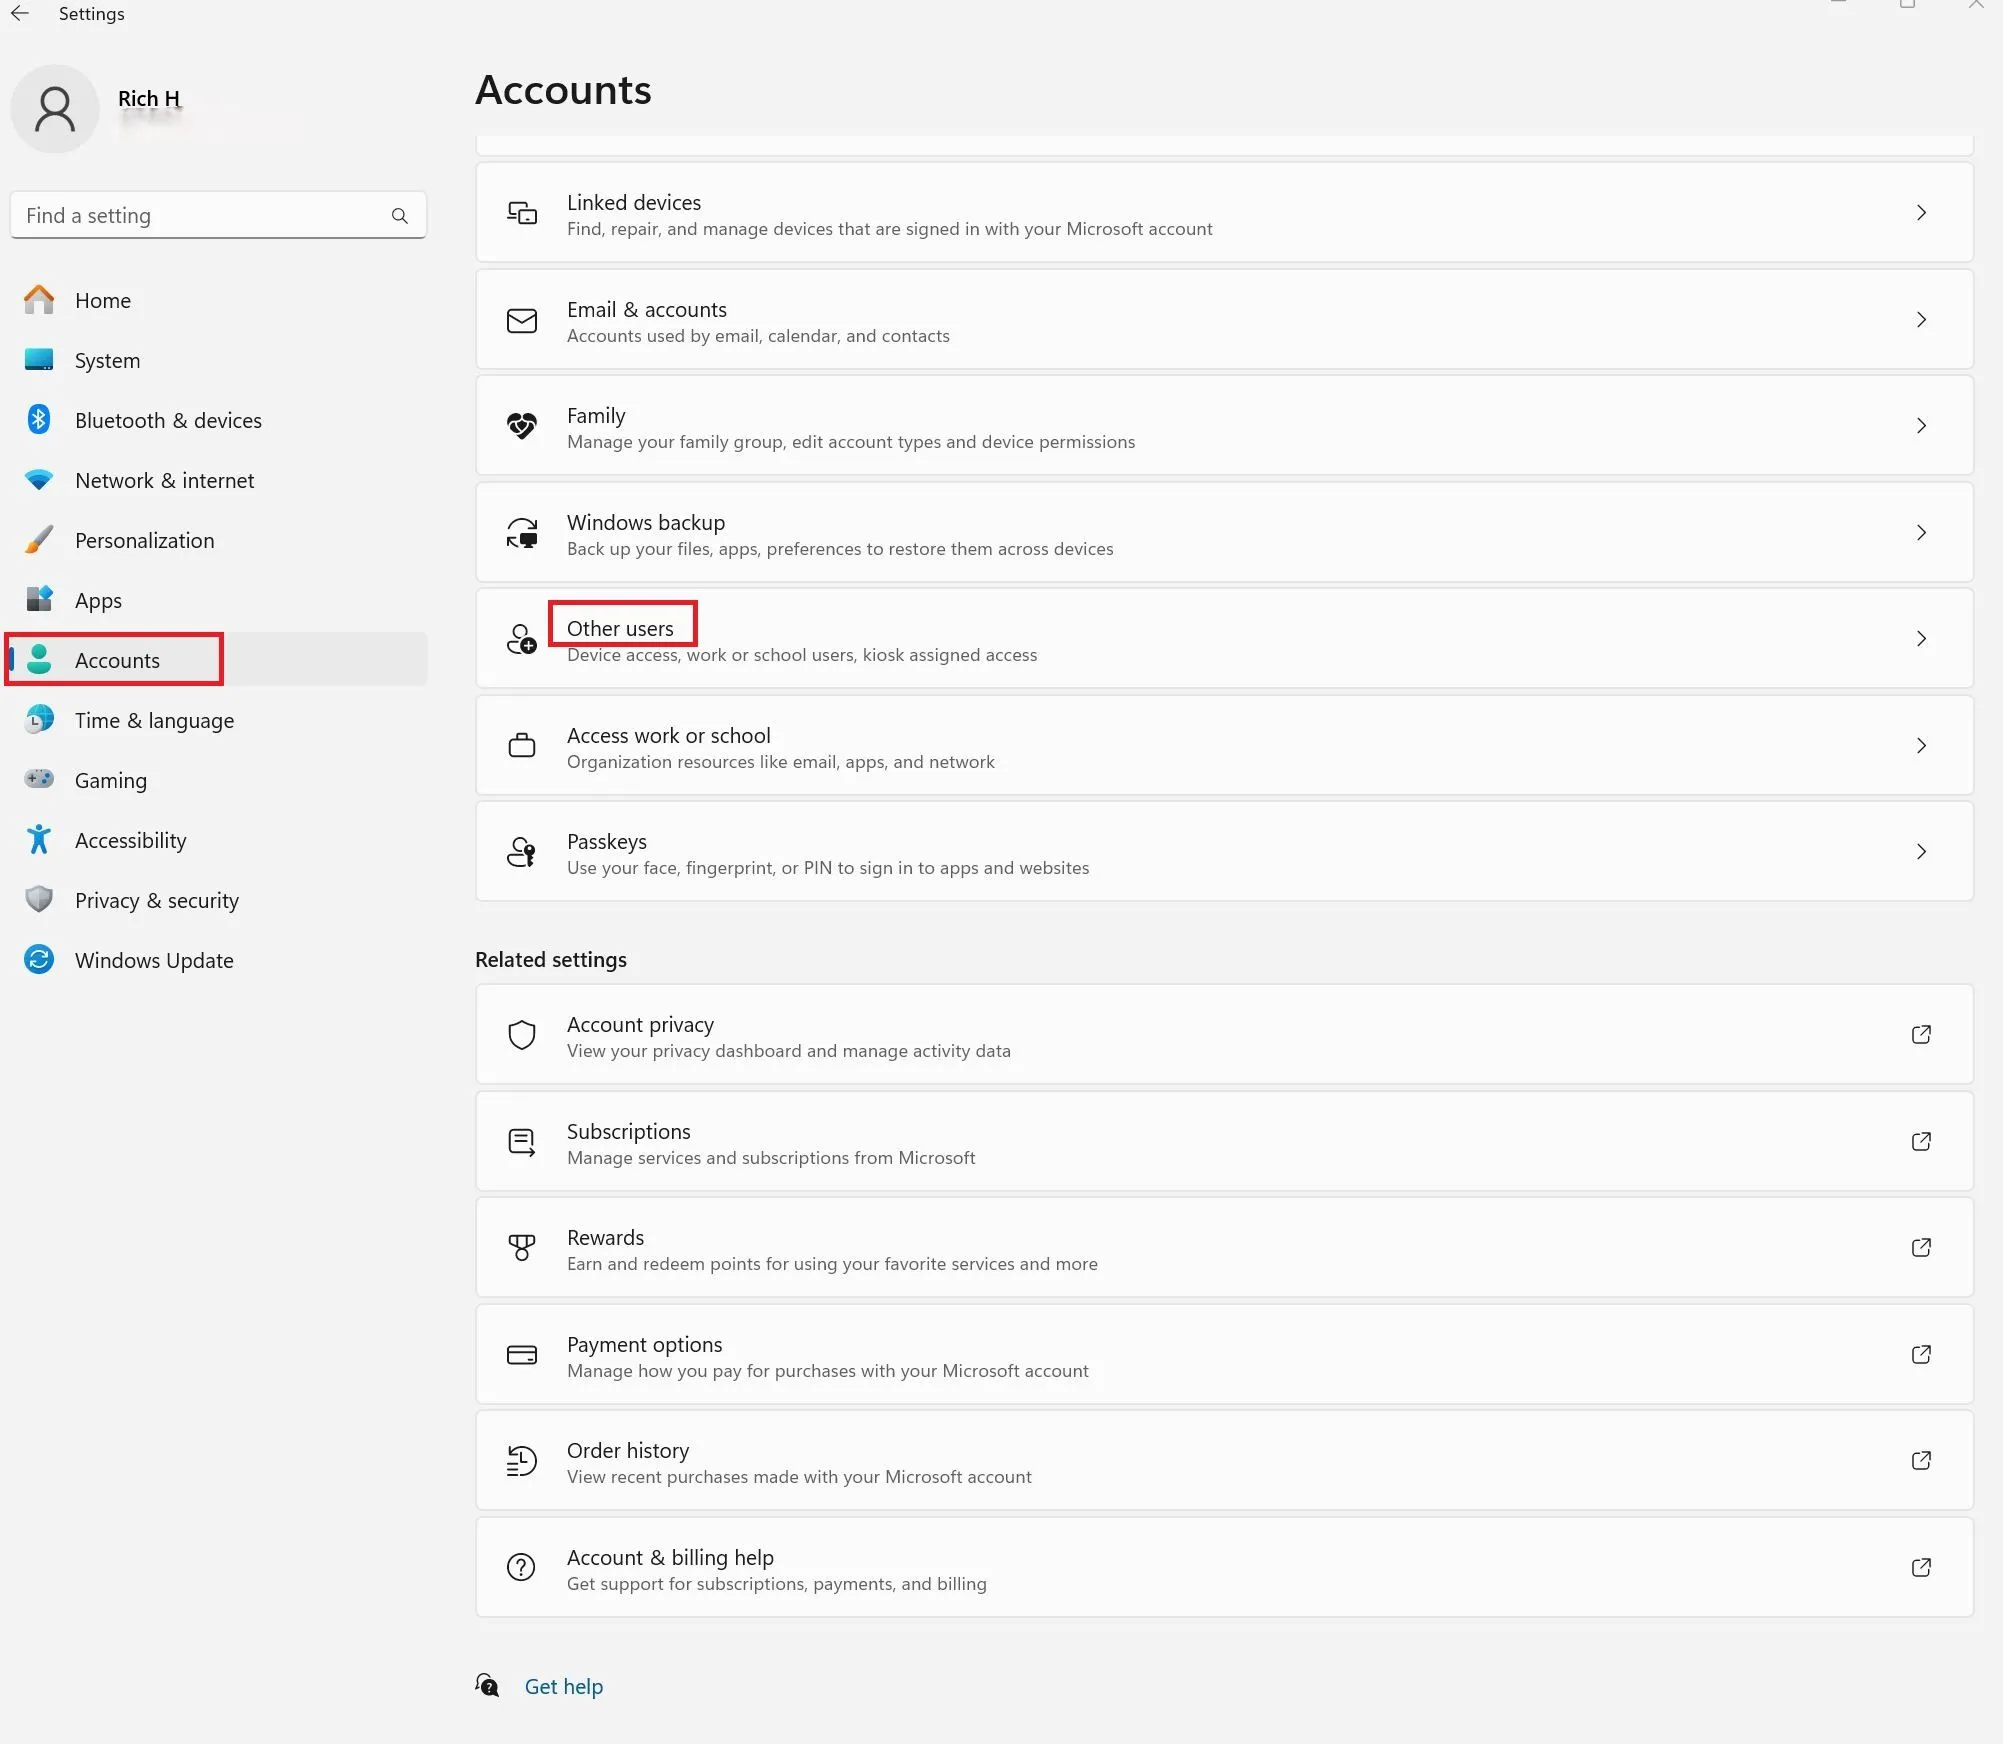Viewport: 2003px width, 1744px height.
Task: Expand Other users chevron arrow
Action: 1920,639
